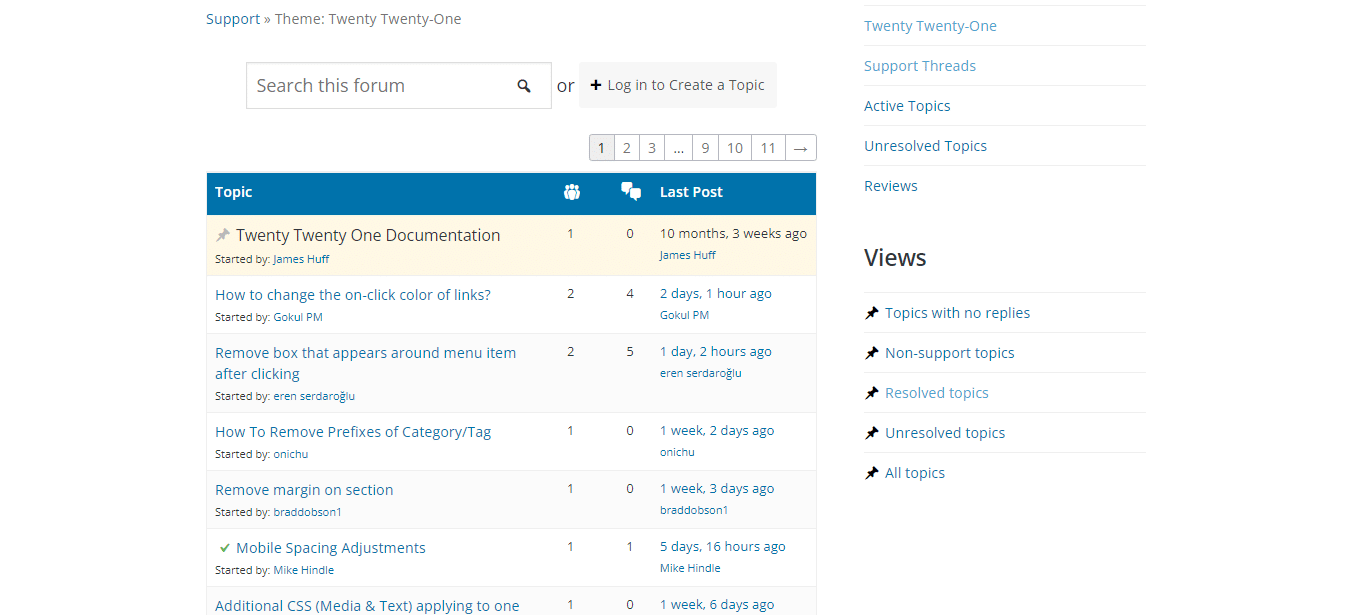Open the Support breadcrumb link
The width and height of the screenshot is (1355, 615).
tap(232, 18)
